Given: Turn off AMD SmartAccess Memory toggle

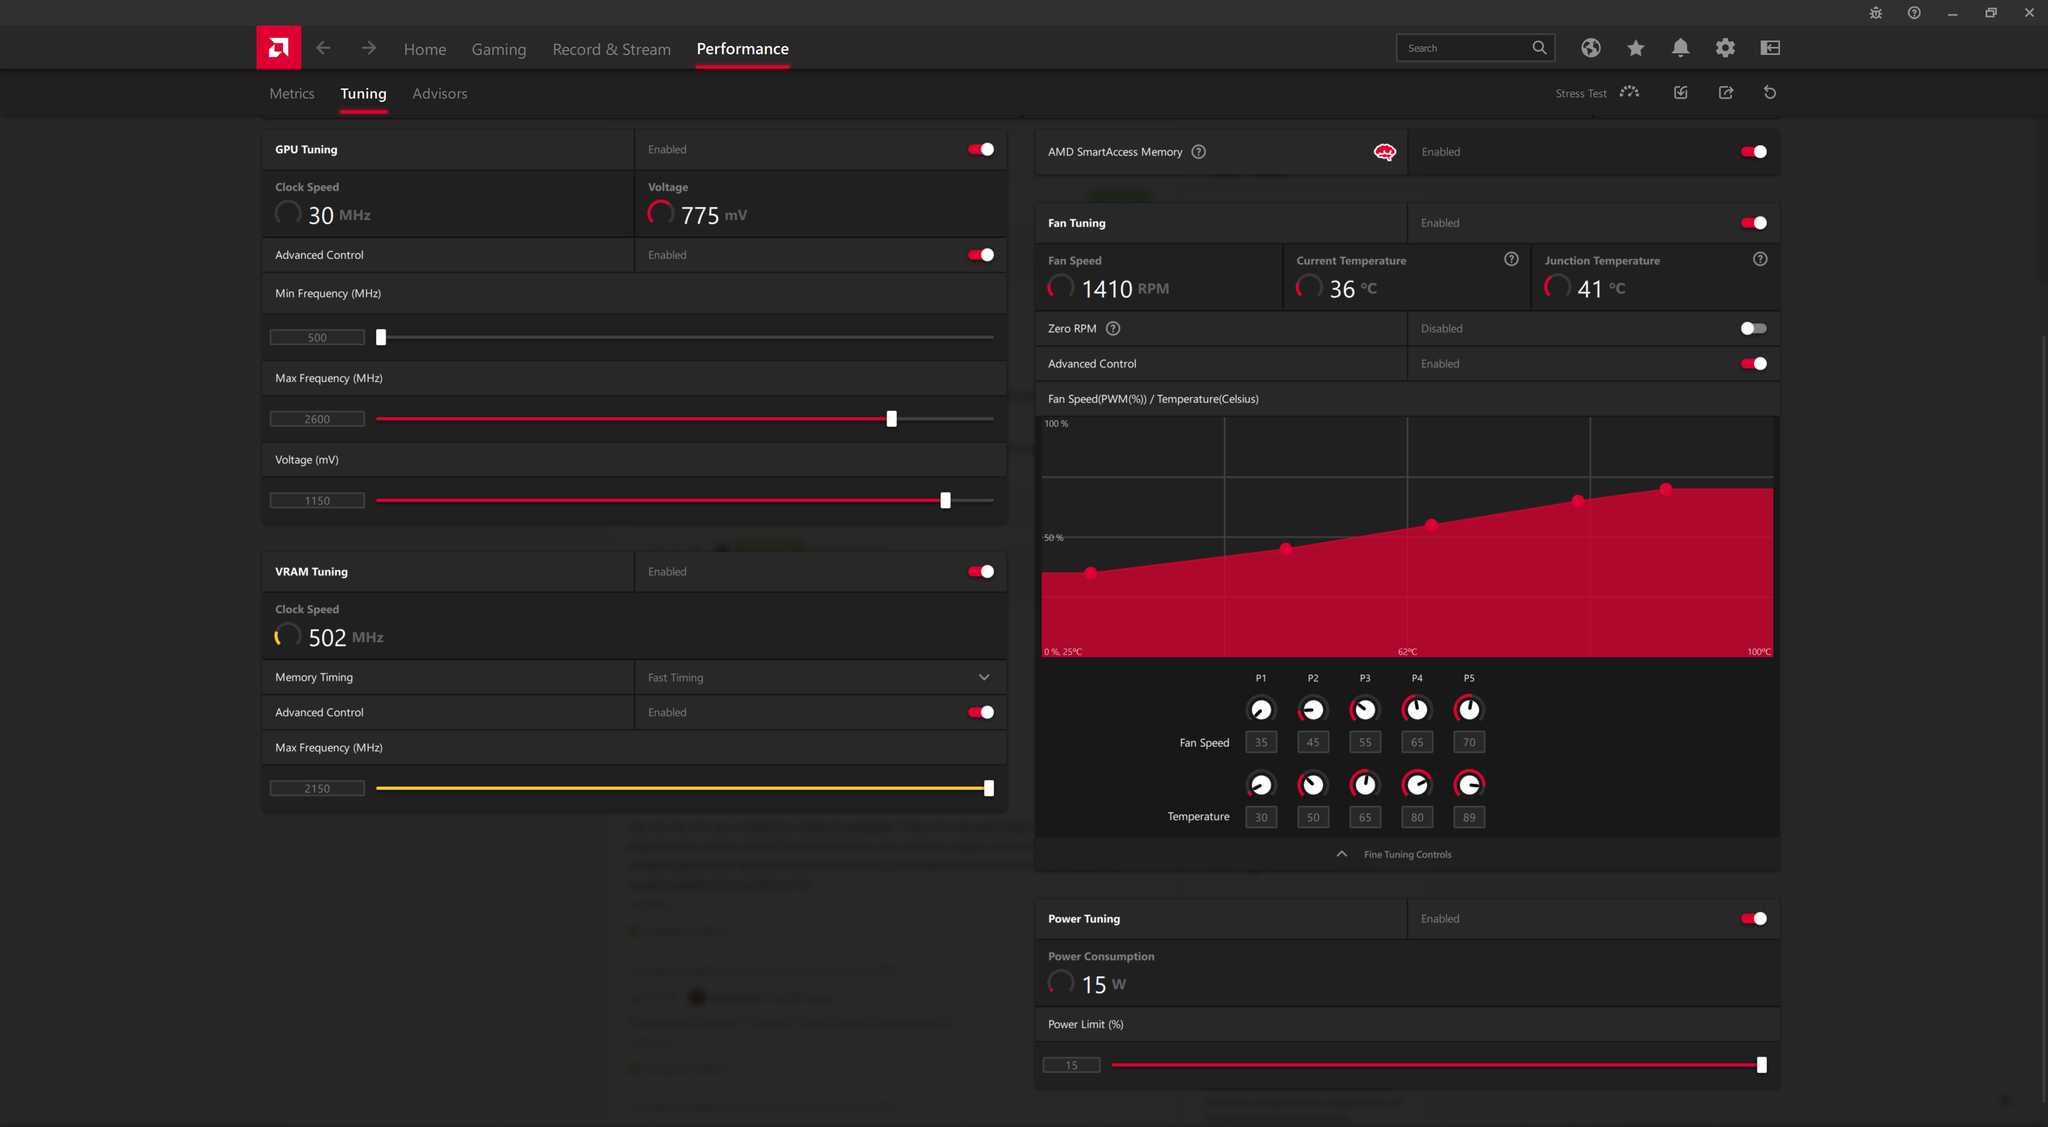Looking at the screenshot, I should (1752, 152).
